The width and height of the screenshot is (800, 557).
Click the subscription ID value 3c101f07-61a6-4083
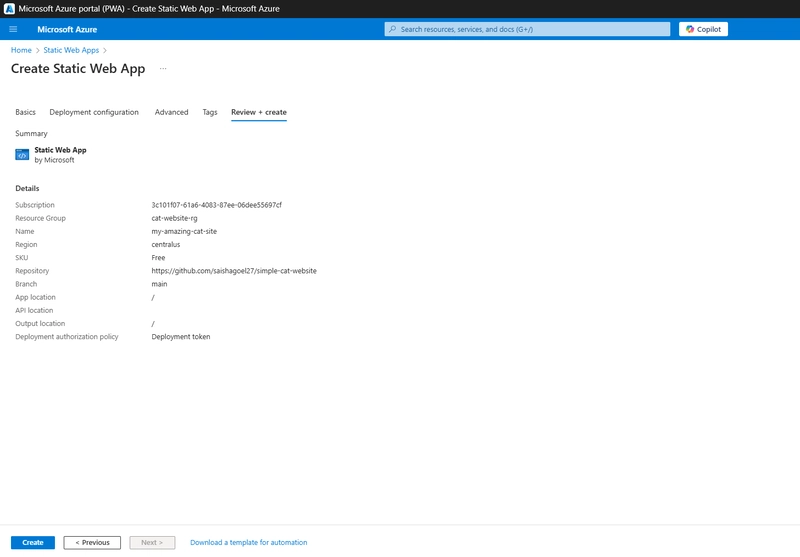[216, 205]
